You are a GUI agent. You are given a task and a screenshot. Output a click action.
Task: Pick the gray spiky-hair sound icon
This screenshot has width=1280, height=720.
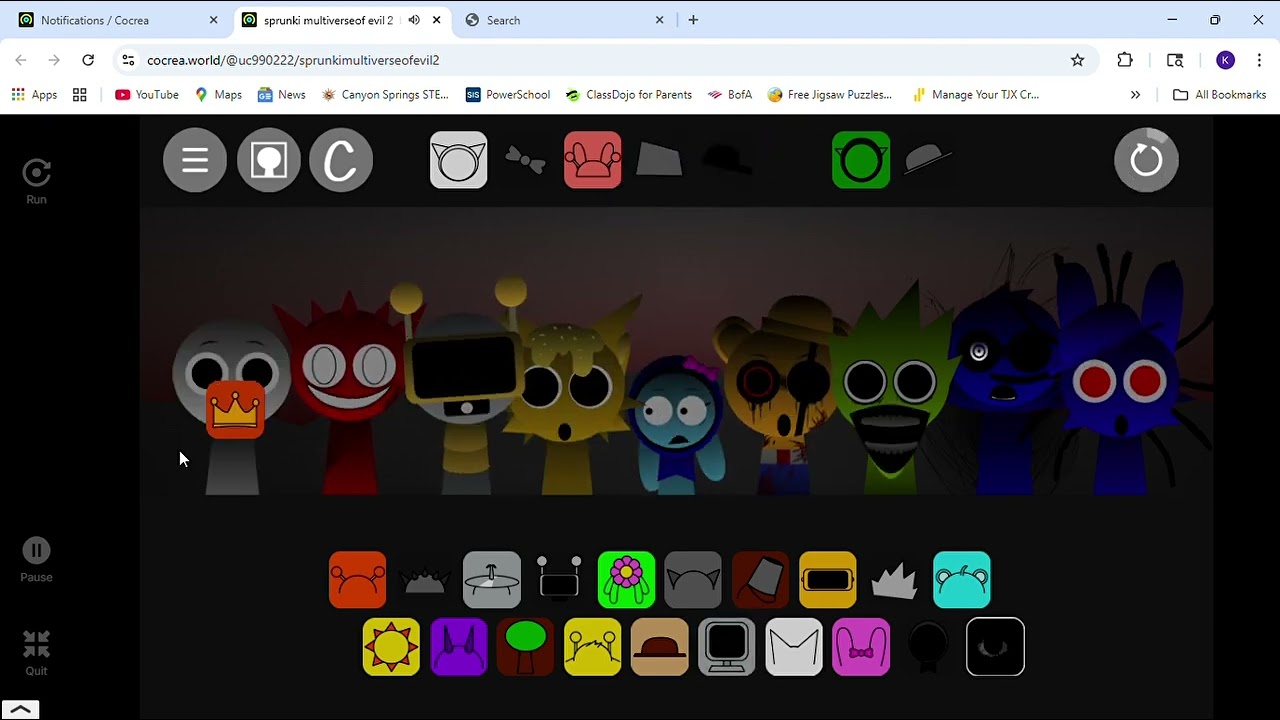coord(895,580)
